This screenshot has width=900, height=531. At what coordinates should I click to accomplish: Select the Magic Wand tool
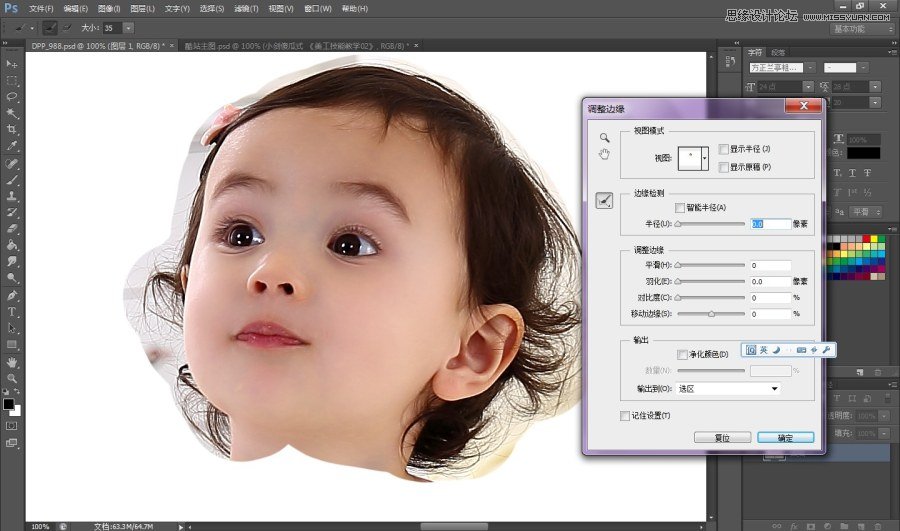[x=11, y=113]
